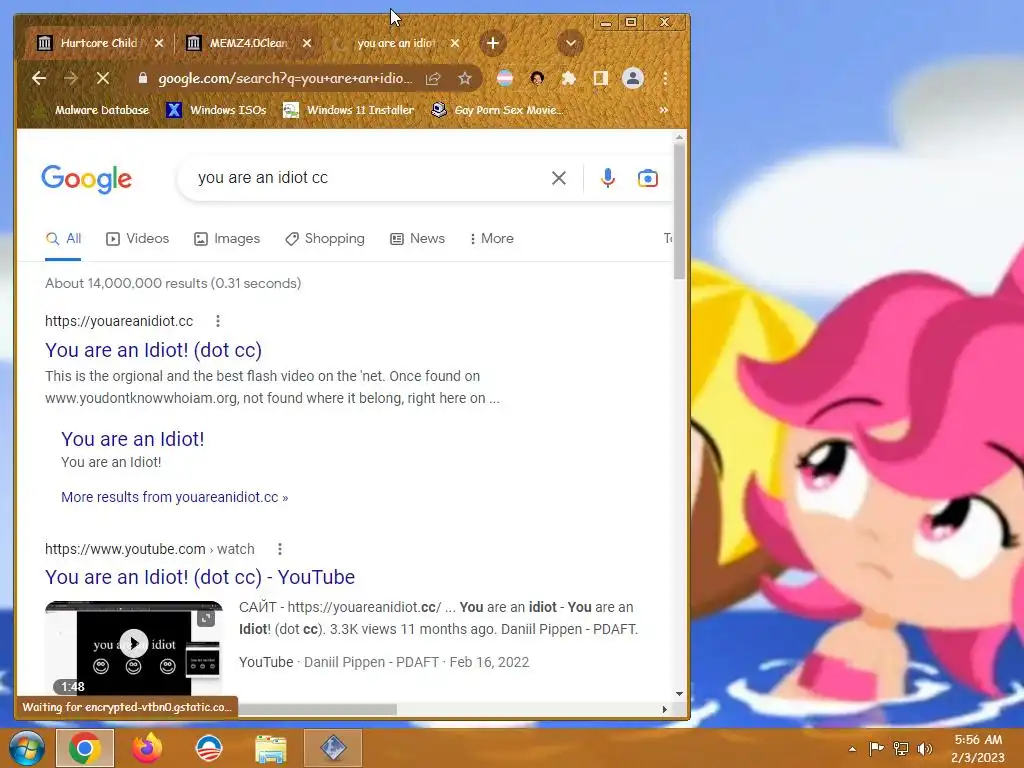The height and width of the screenshot is (768, 1024).
Task: Click the address bar URL
Action: click(x=285, y=78)
